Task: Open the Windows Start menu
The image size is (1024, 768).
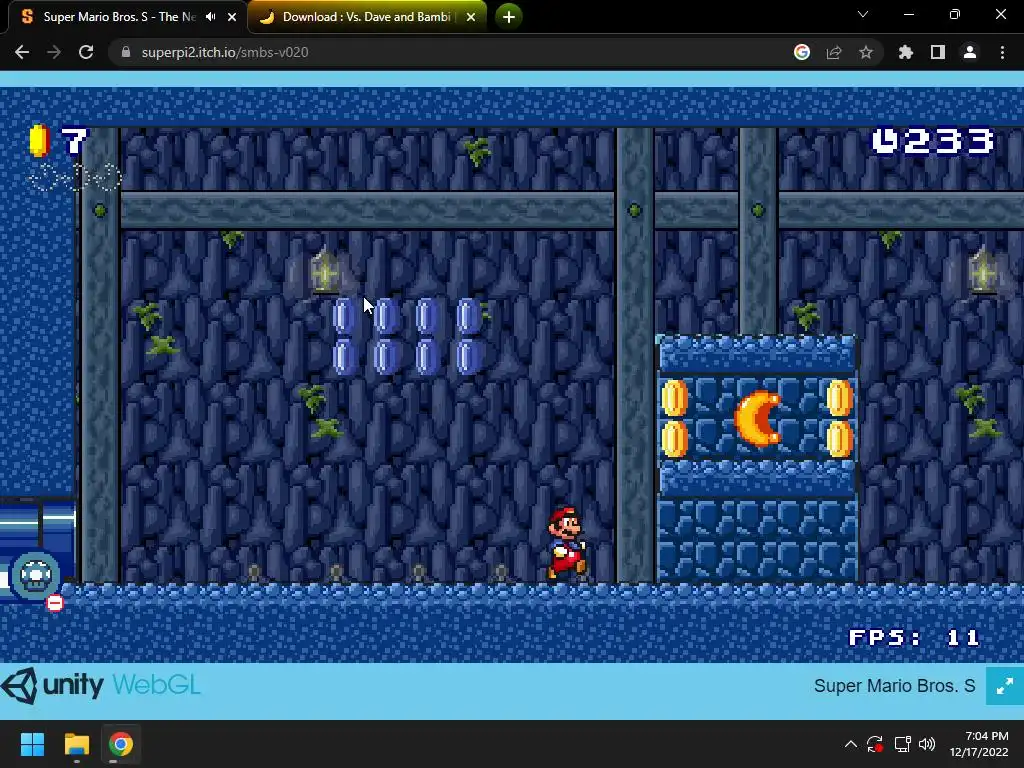Action: (32, 744)
